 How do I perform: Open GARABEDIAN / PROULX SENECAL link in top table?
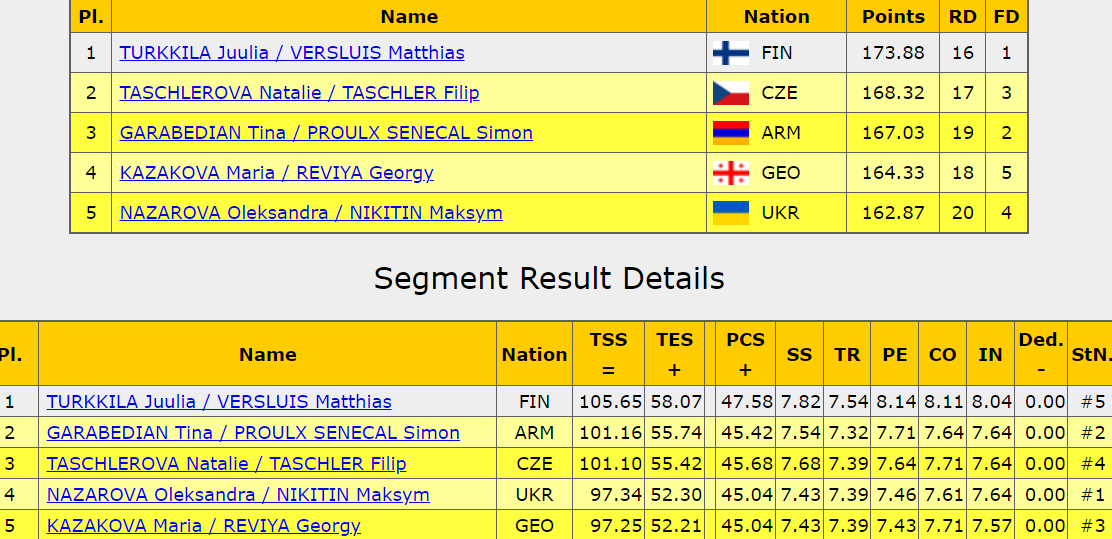coord(326,133)
